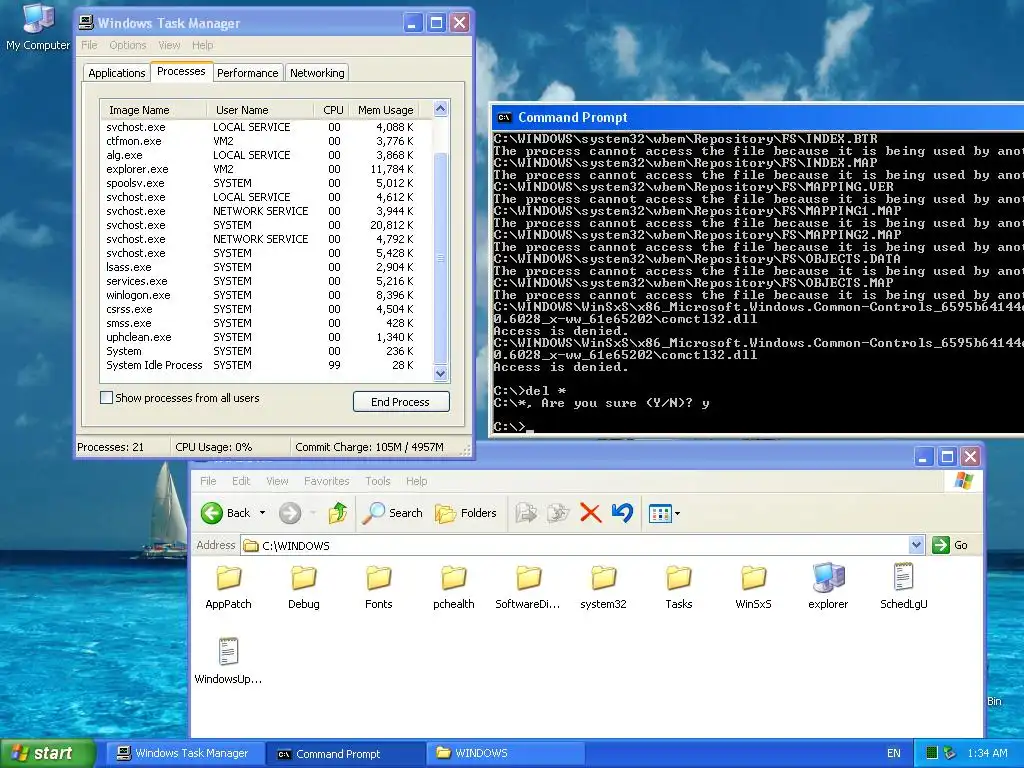
Task: Open the Start menu
Action: (x=47, y=753)
